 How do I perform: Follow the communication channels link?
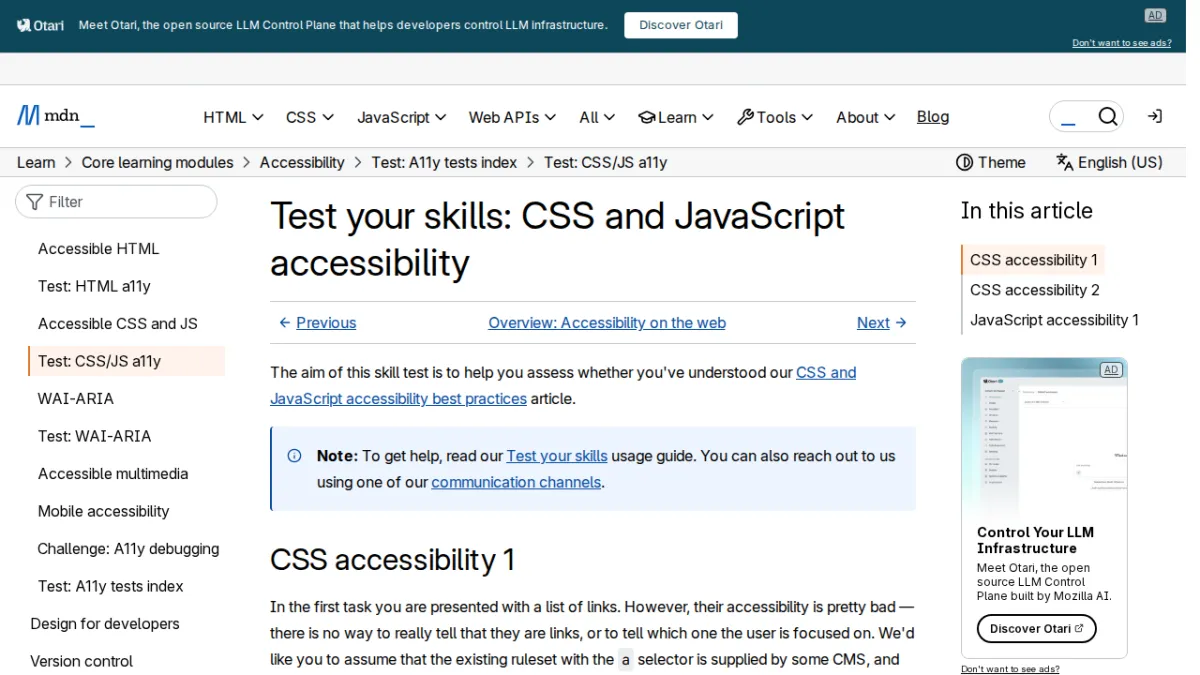click(x=516, y=482)
